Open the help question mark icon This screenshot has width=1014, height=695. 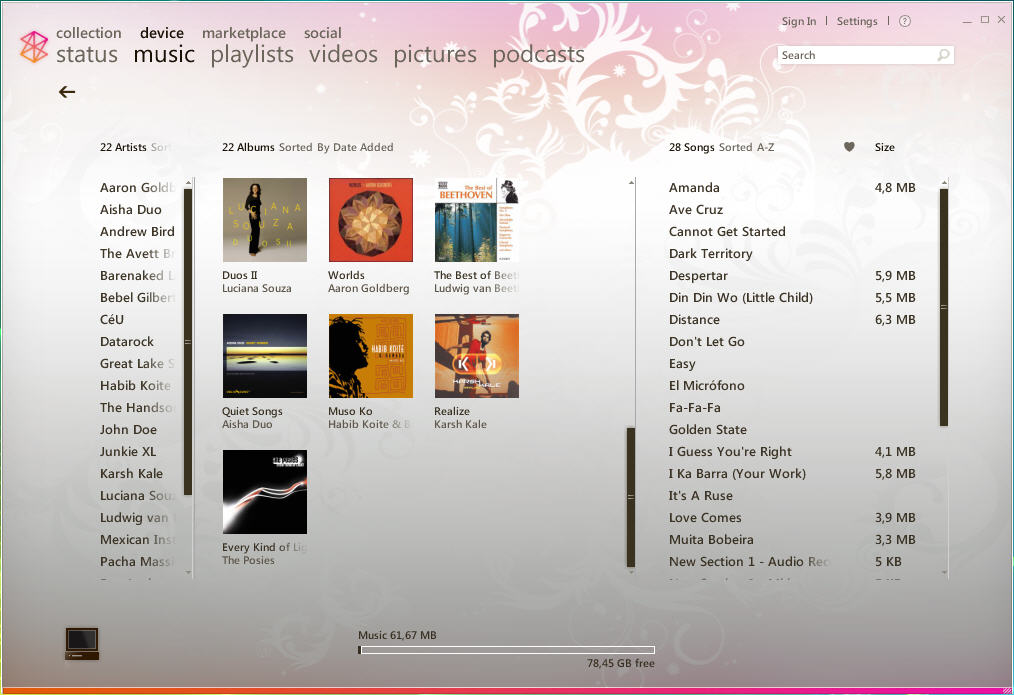point(905,22)
